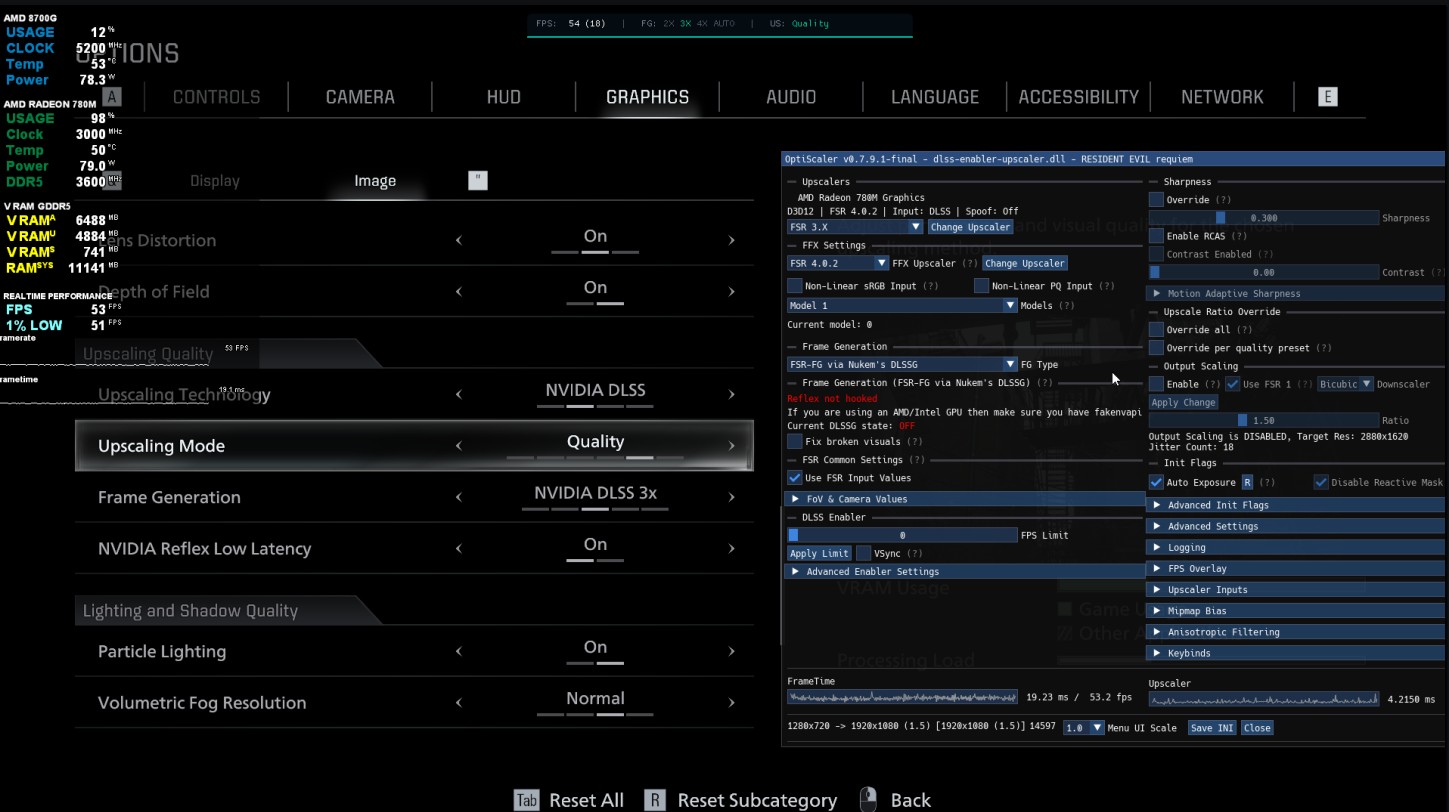Switch to the CAMERA tab
The height and width of the screenshot is (812, 1449).
pos(360,97)
